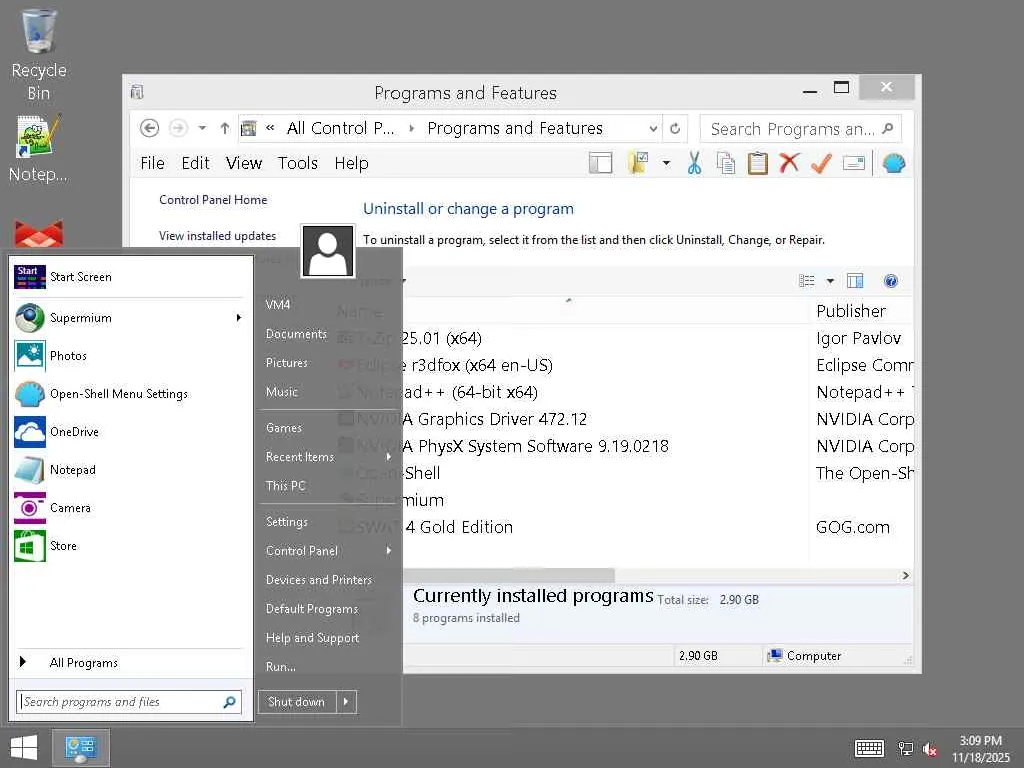Viewport: 1024px width, 768px height.
Task: Click the horizontal scrollbar in program list
Action: click(x=508, y=575)
